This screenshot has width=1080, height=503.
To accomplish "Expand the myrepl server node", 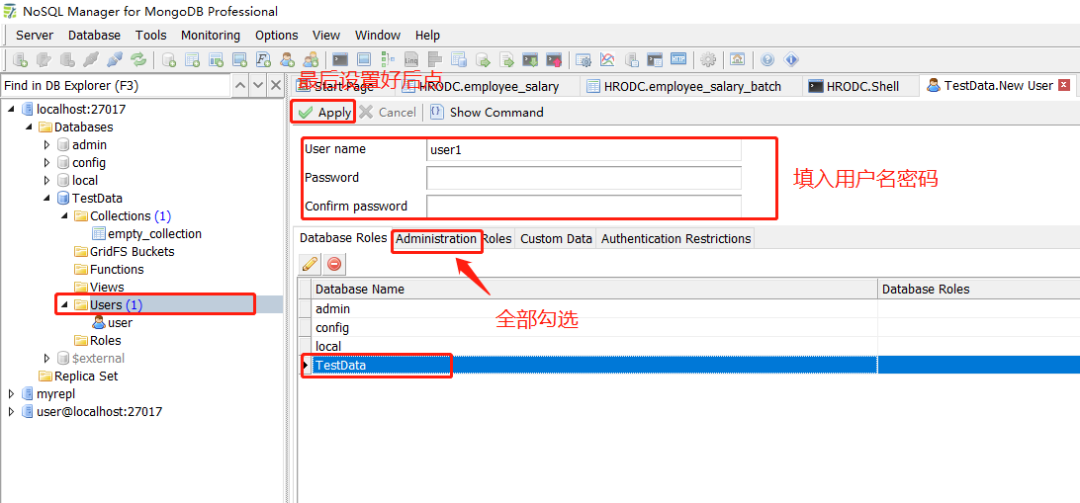I will (11, 394).
